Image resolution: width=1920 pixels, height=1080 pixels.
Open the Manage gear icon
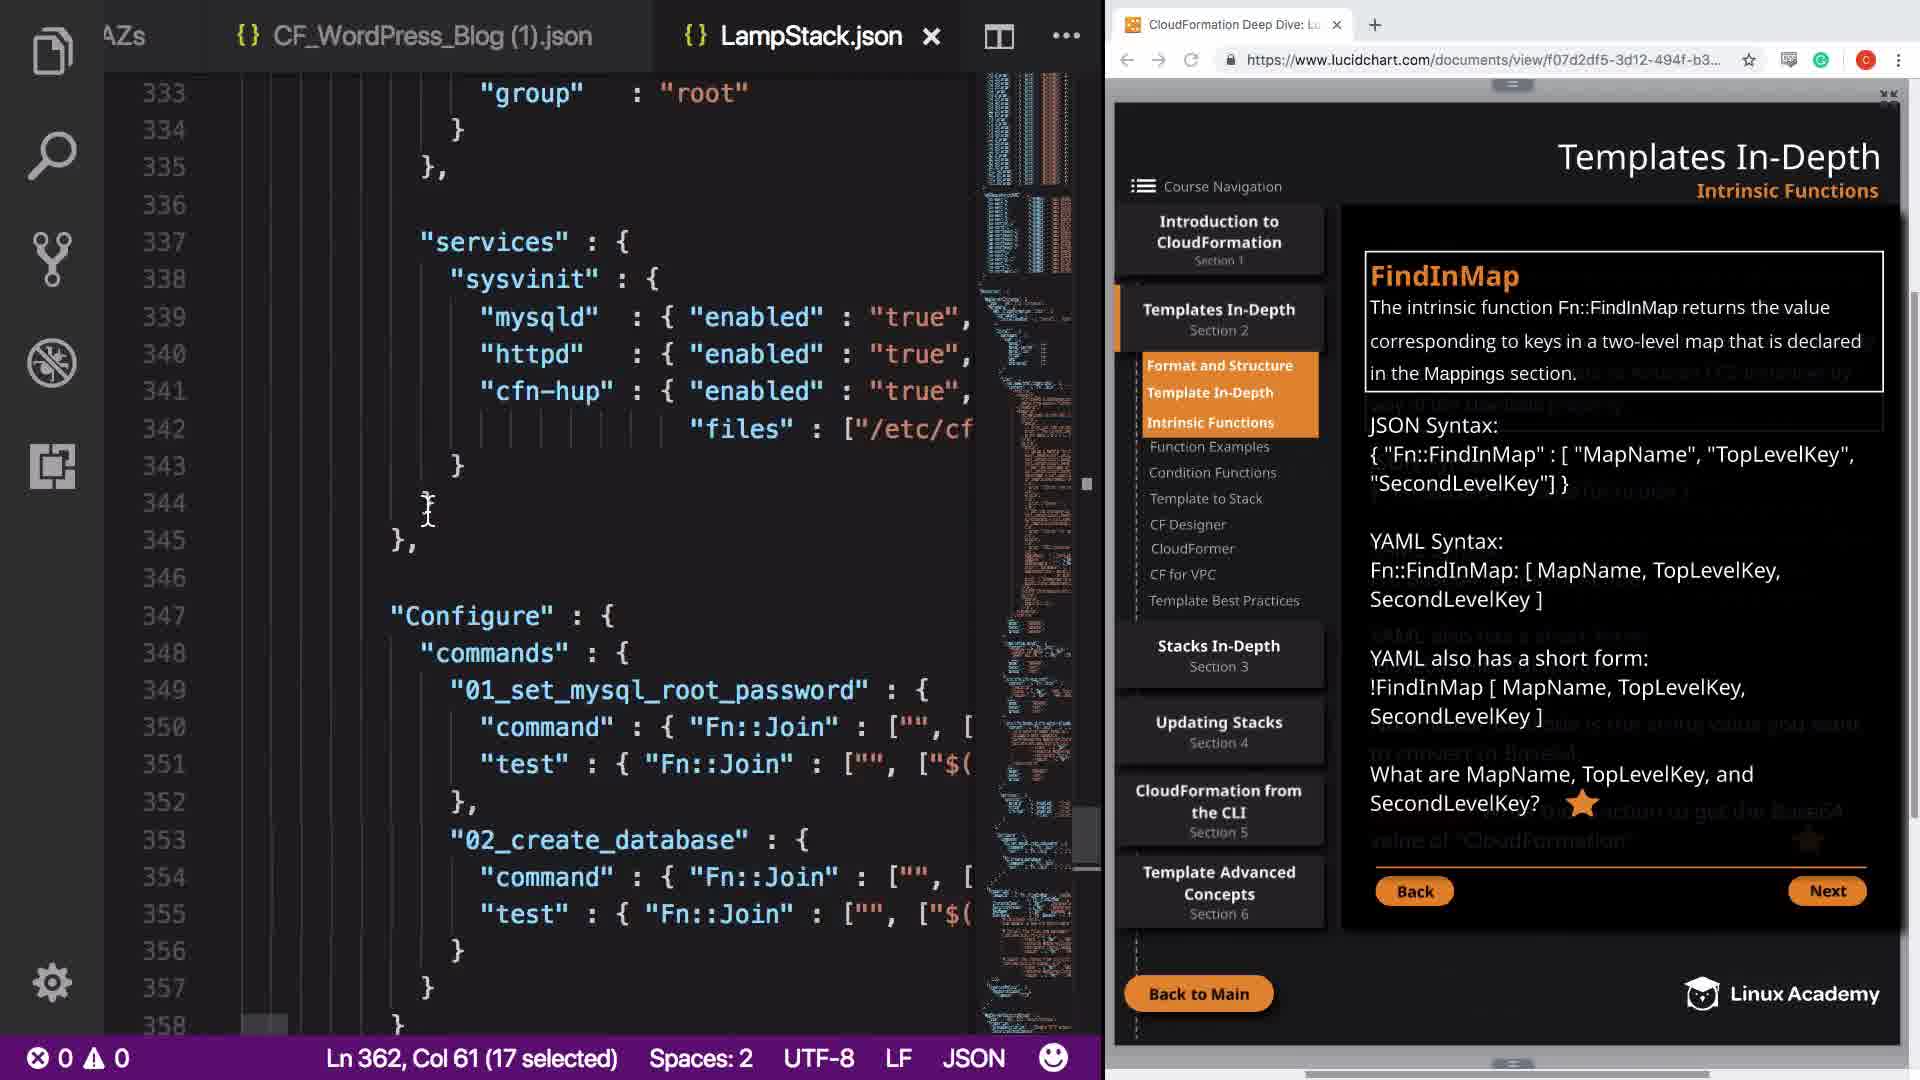click(x=52, y=983)
